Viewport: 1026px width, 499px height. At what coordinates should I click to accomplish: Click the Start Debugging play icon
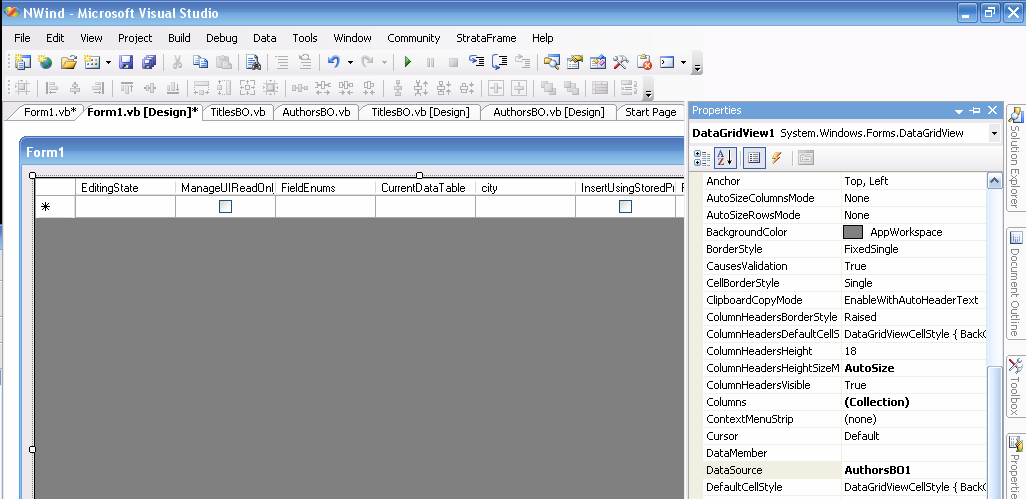408,62
